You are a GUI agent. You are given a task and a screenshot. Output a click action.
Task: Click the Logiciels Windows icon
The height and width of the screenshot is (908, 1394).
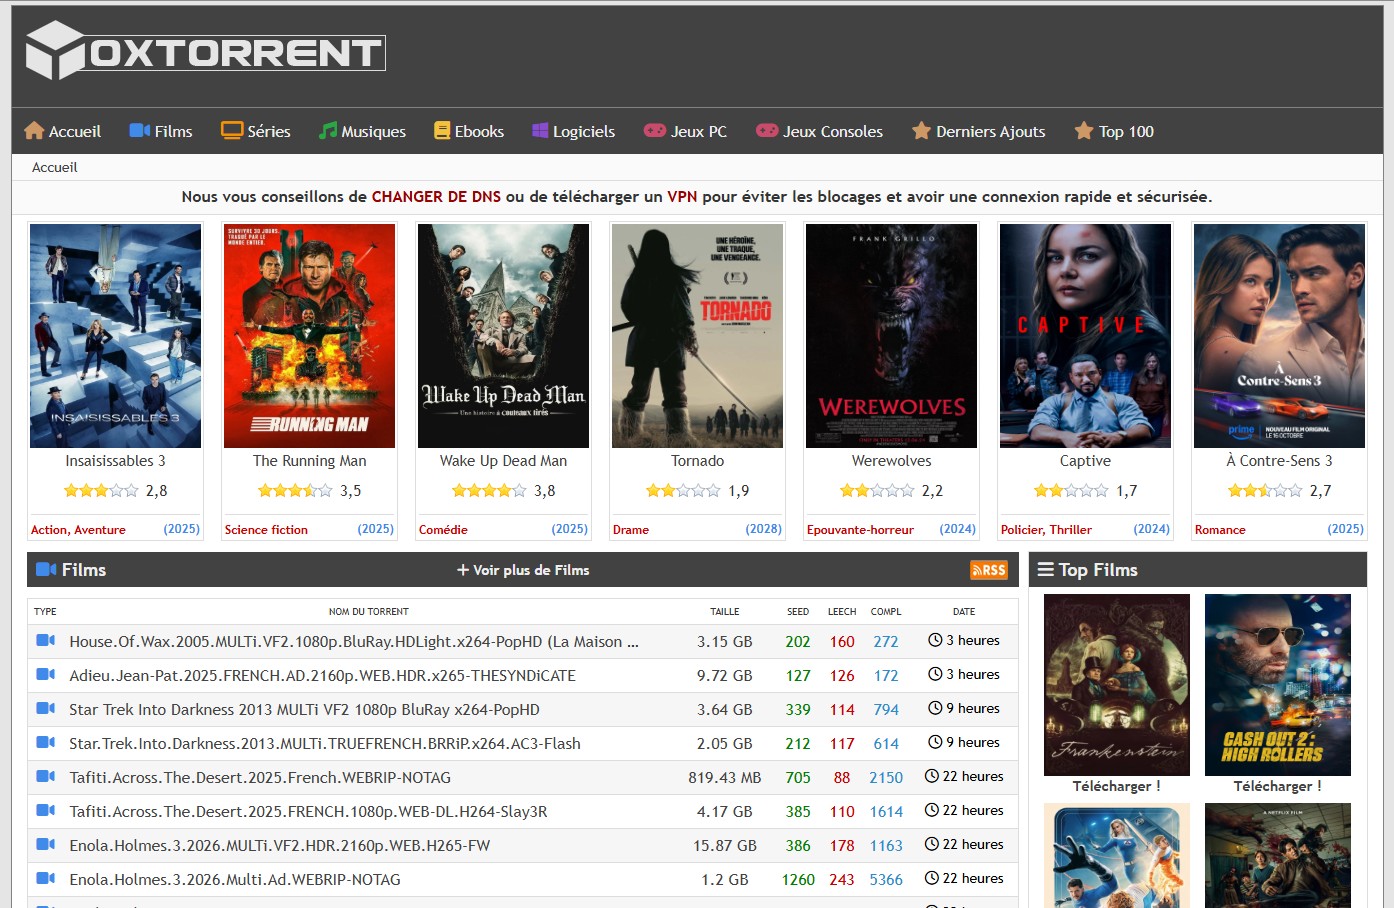tap(540, 131)
